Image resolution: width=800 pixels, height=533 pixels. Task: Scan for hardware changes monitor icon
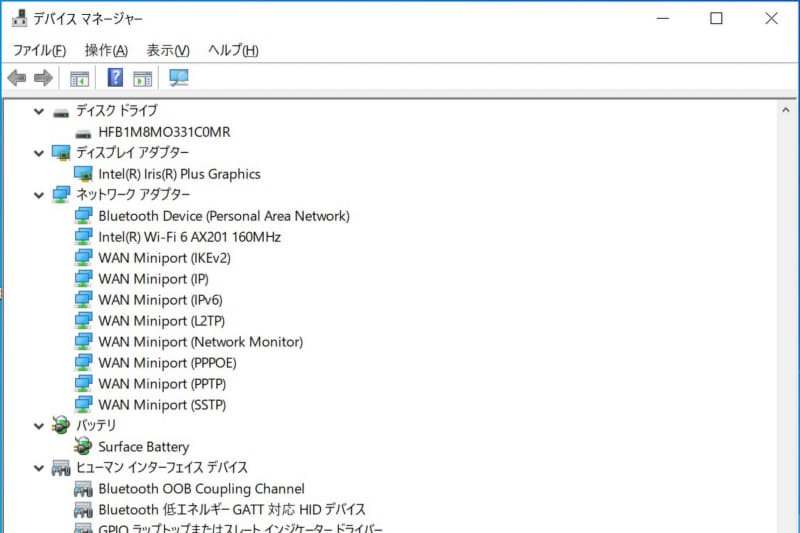179,78
